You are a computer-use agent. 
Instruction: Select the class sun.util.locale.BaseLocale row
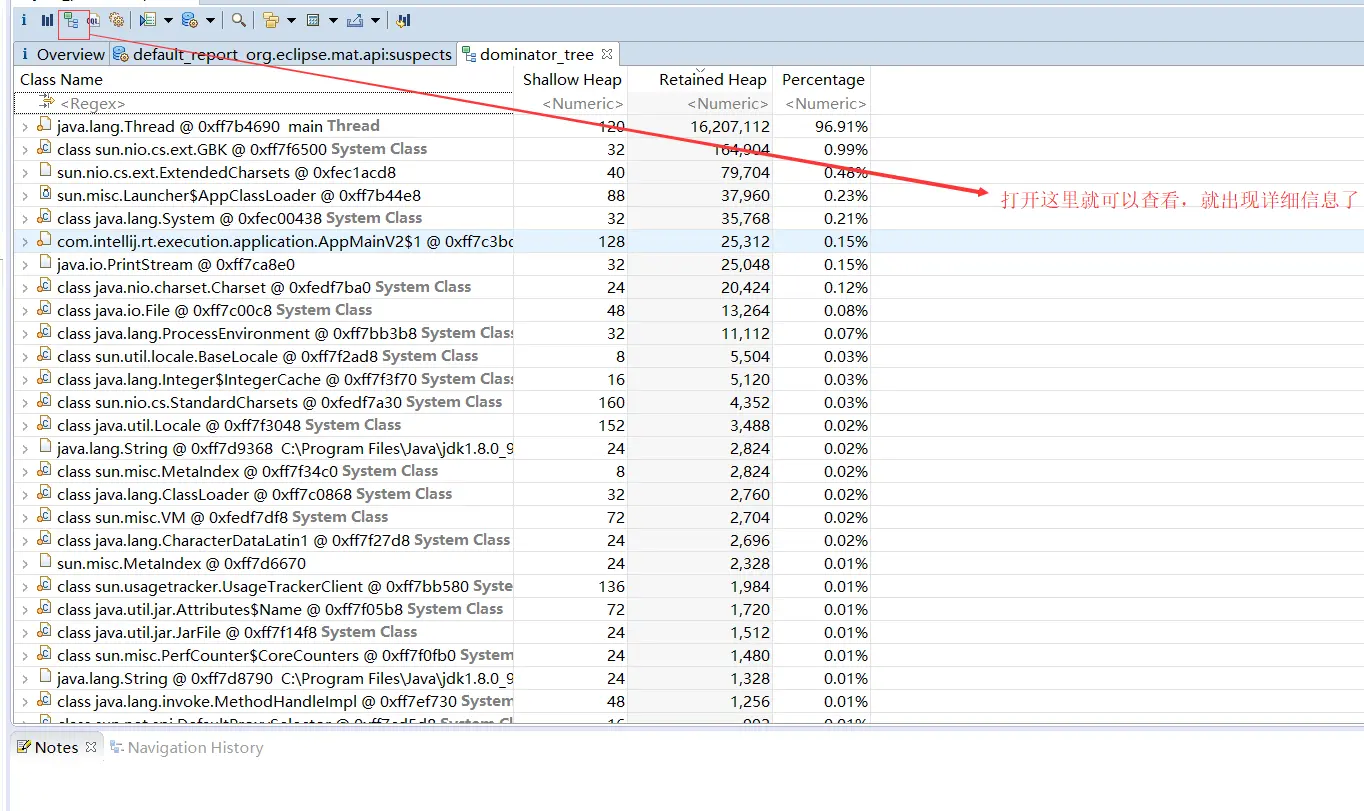(x=443, y=356)
